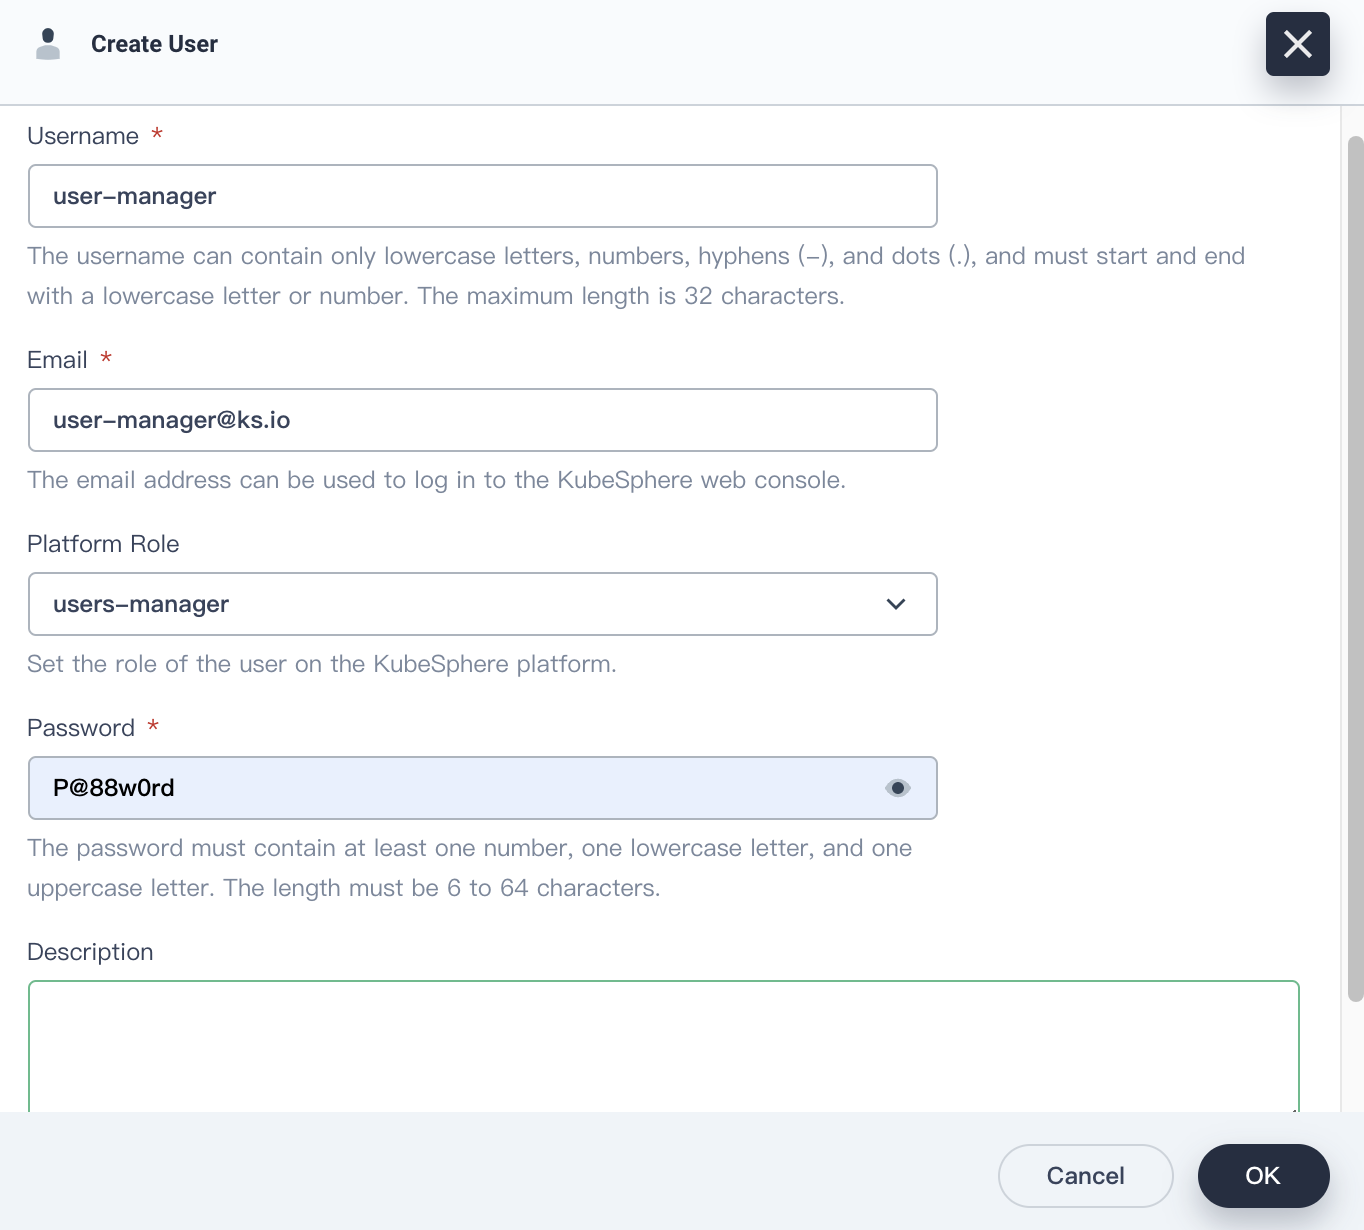Expand the Platform Role chevron arrow

point(895,604)
